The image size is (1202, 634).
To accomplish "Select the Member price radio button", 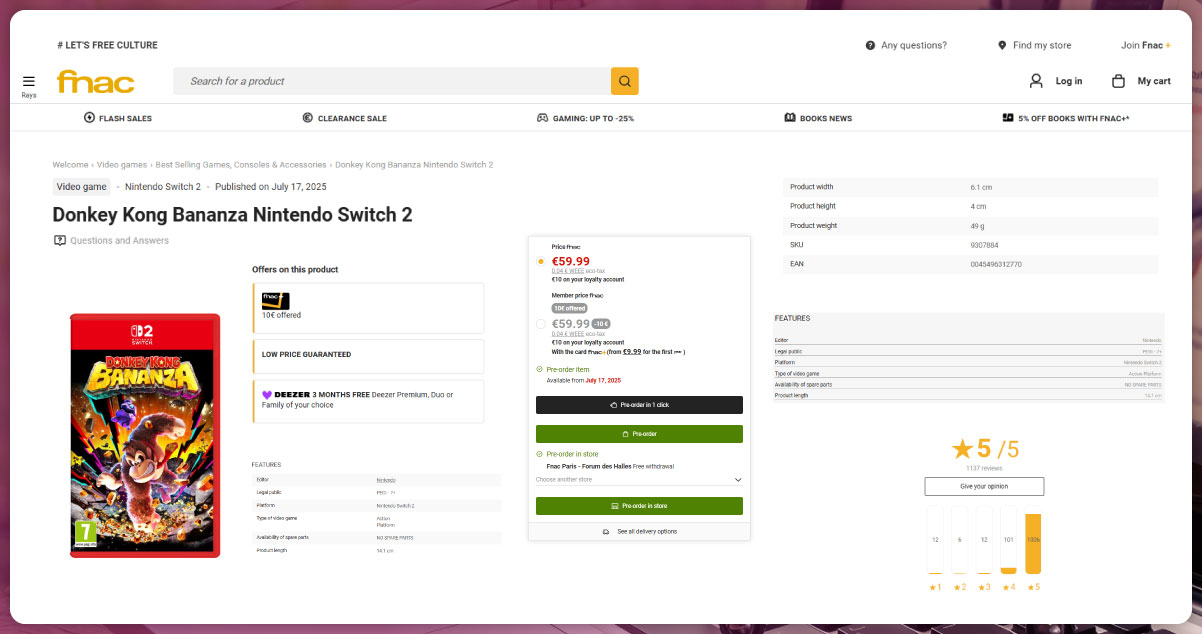I will click(x=541, y=324).
